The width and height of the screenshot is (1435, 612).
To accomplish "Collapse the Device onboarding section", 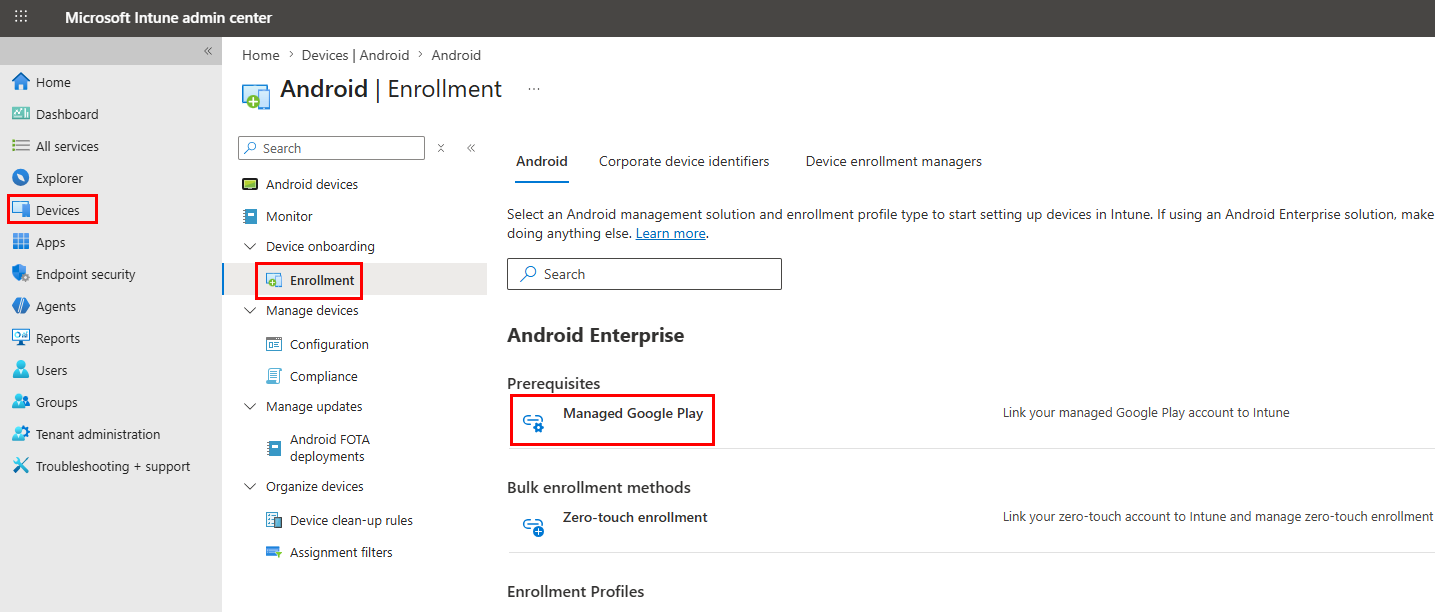I will 250,246.
